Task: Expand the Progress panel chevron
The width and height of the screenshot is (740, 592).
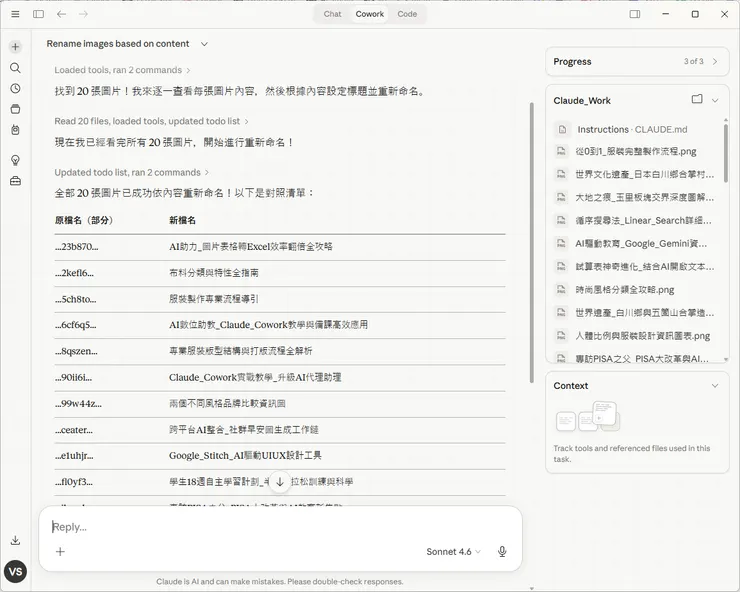Action: point(715,61)
